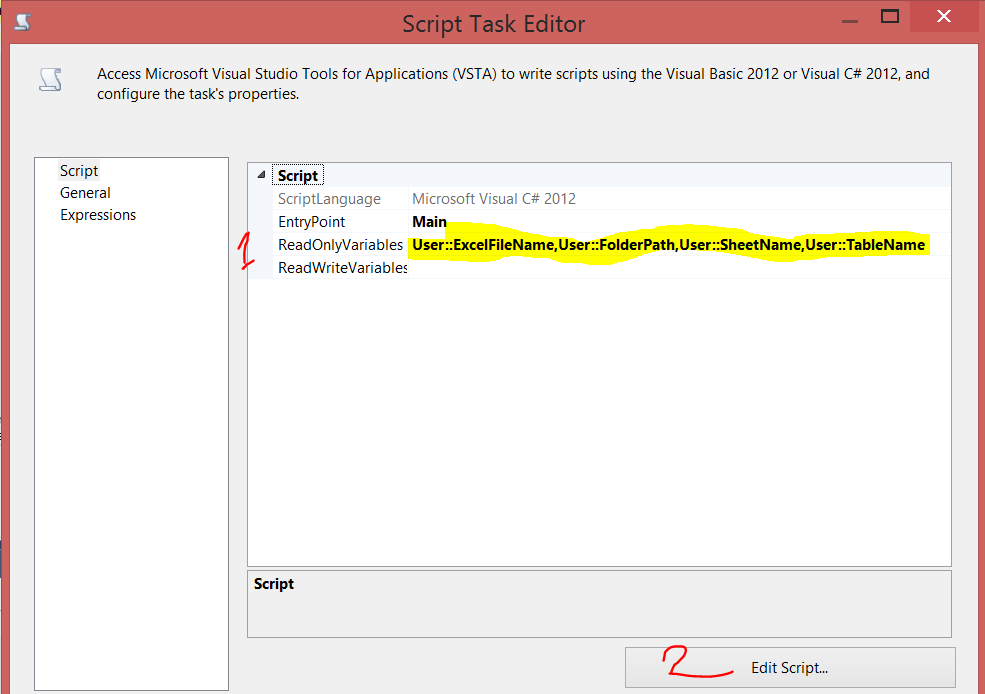
Task: Maximize the Script Task Editor window
Action: coord(890,18)
